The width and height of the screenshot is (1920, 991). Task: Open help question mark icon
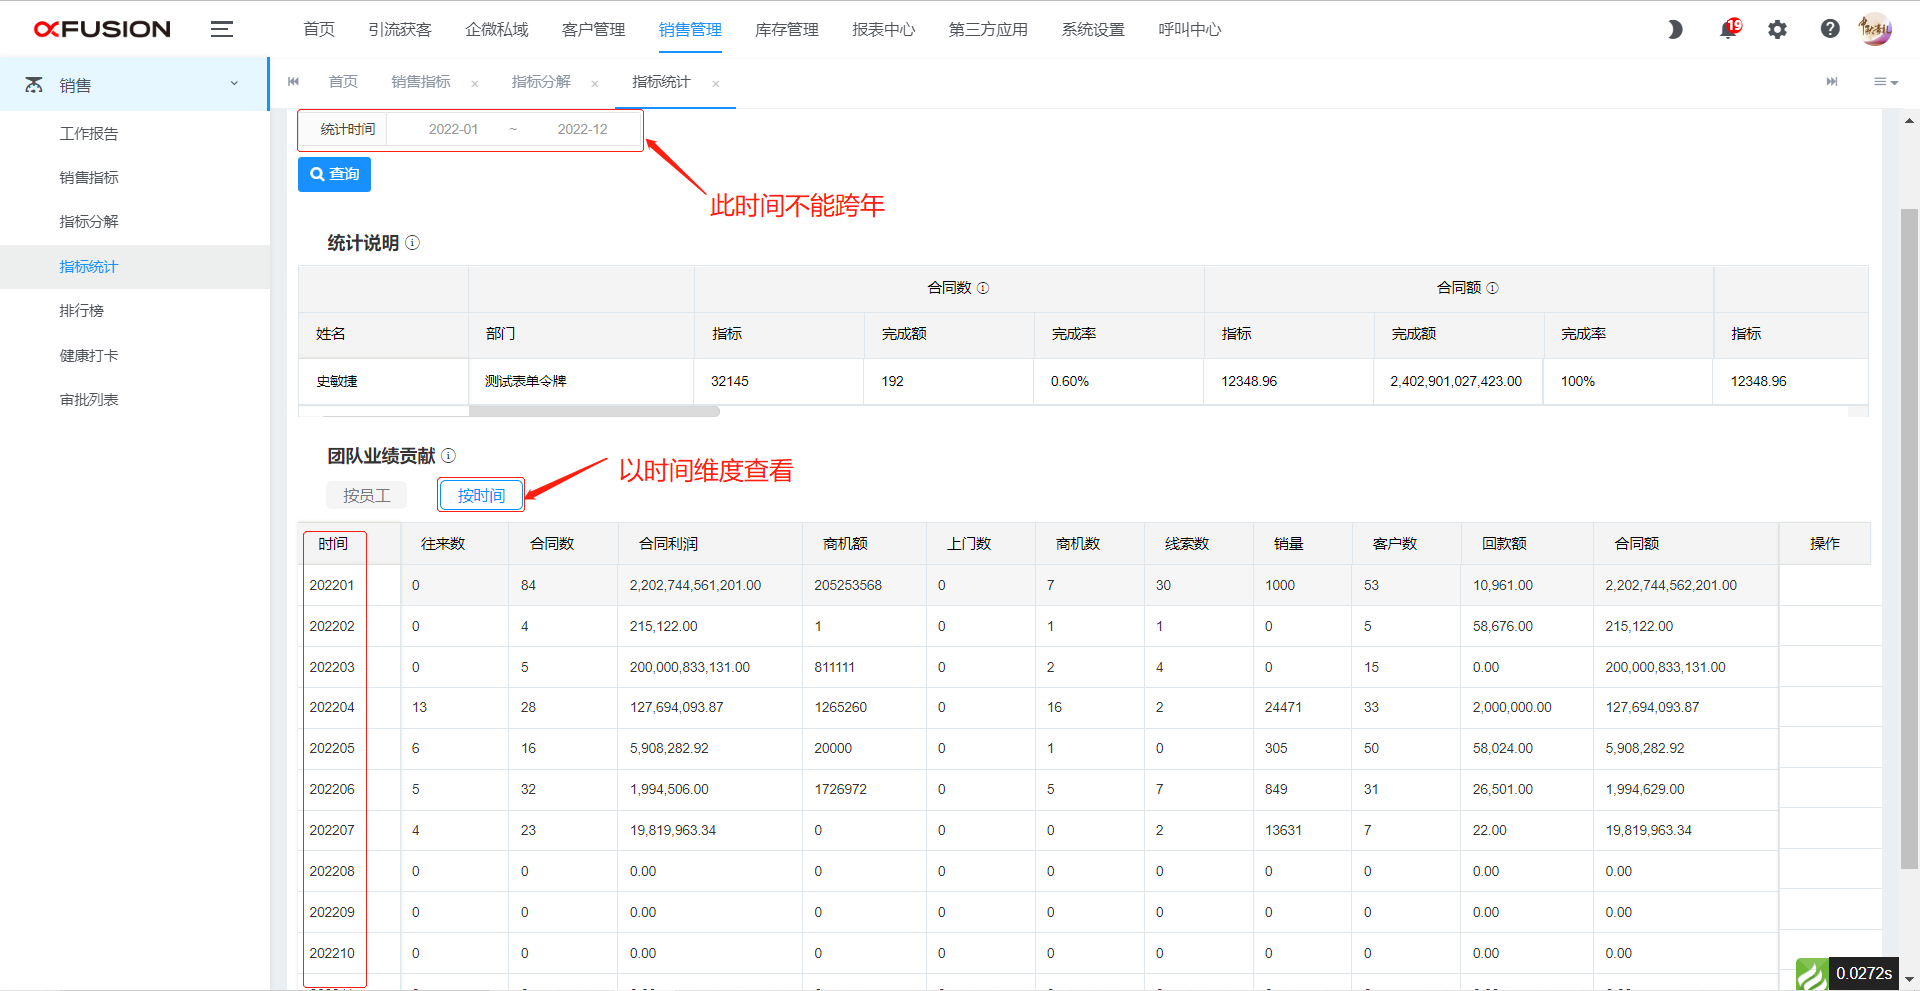click(1830, 29)
